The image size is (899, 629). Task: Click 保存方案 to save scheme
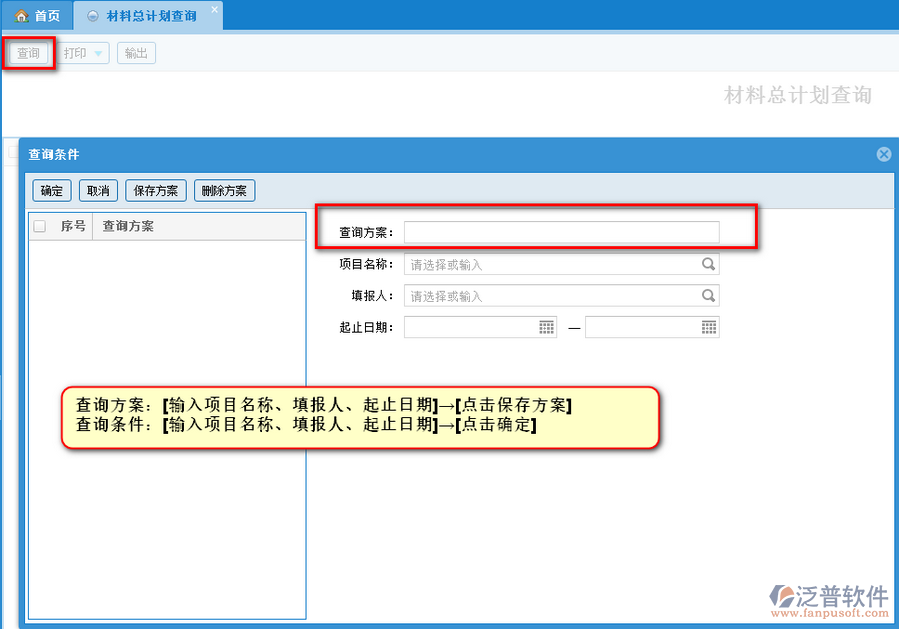pyautogui.click(x=156, y=190)
